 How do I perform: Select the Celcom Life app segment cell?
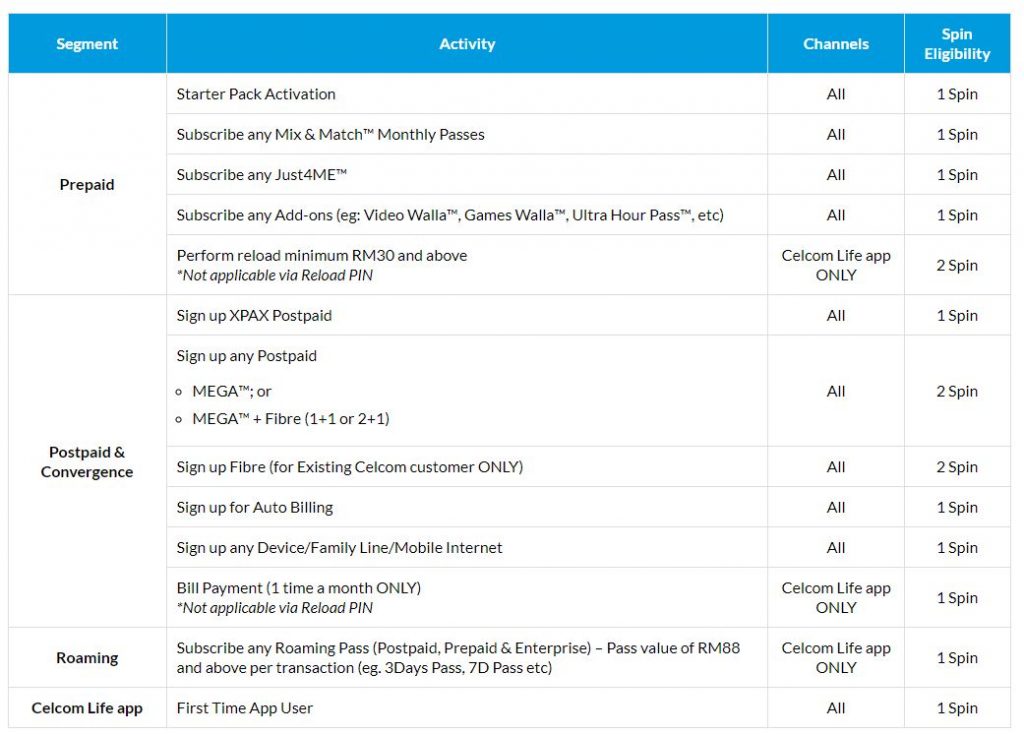(x=87, y=708)
